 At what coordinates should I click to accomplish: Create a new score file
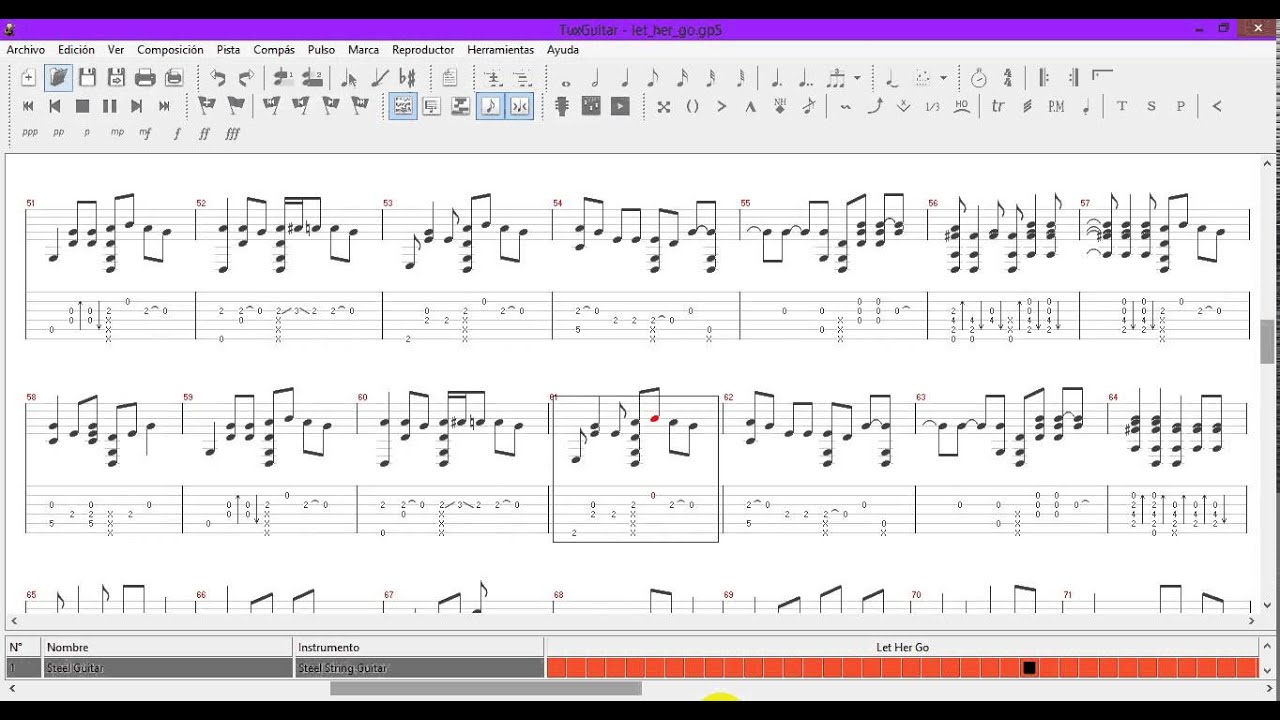click(29, 77)
